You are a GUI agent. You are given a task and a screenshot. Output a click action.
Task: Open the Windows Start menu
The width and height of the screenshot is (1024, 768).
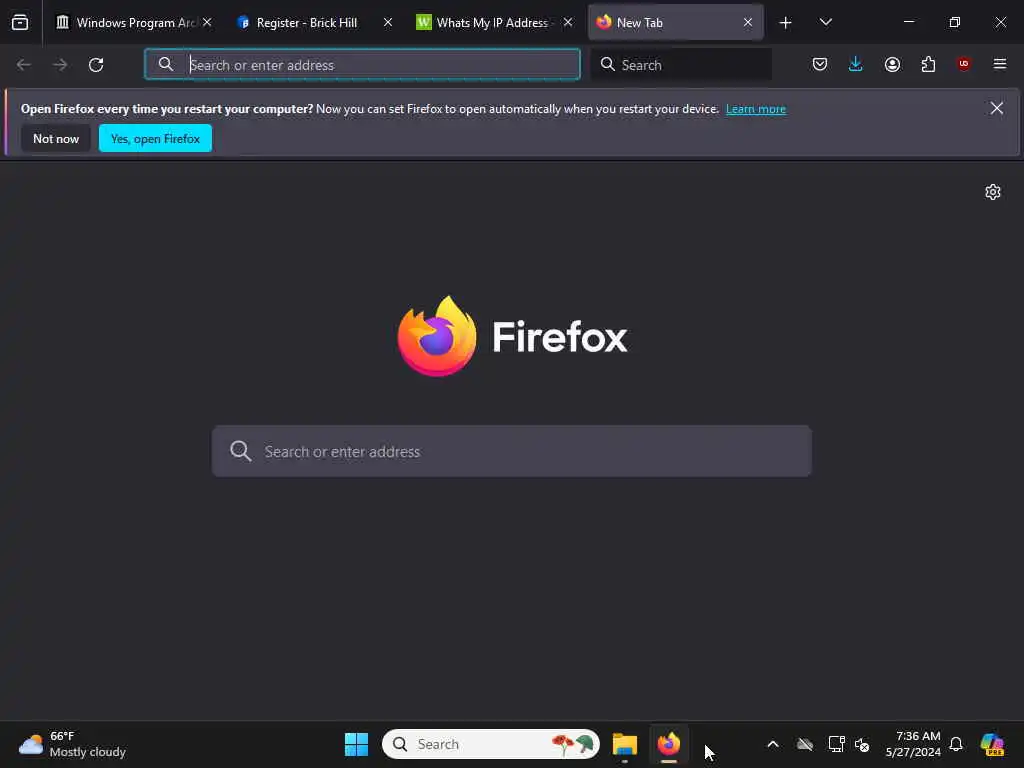coord(357,744)
